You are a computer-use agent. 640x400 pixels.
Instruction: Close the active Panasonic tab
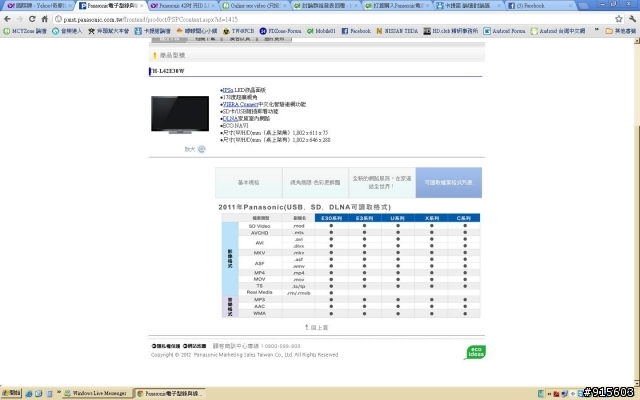(142, 6)
